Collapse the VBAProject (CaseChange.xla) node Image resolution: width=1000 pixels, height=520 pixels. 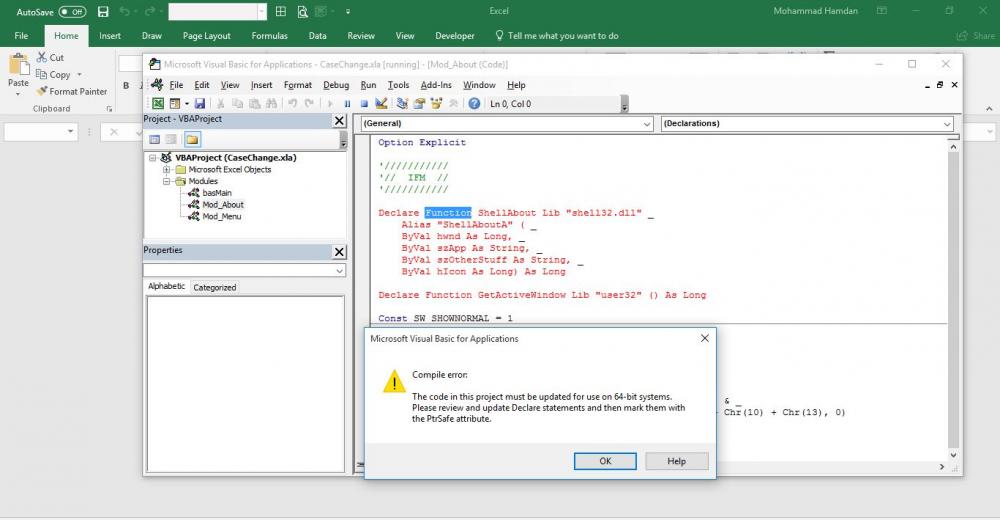coord(152,158)
